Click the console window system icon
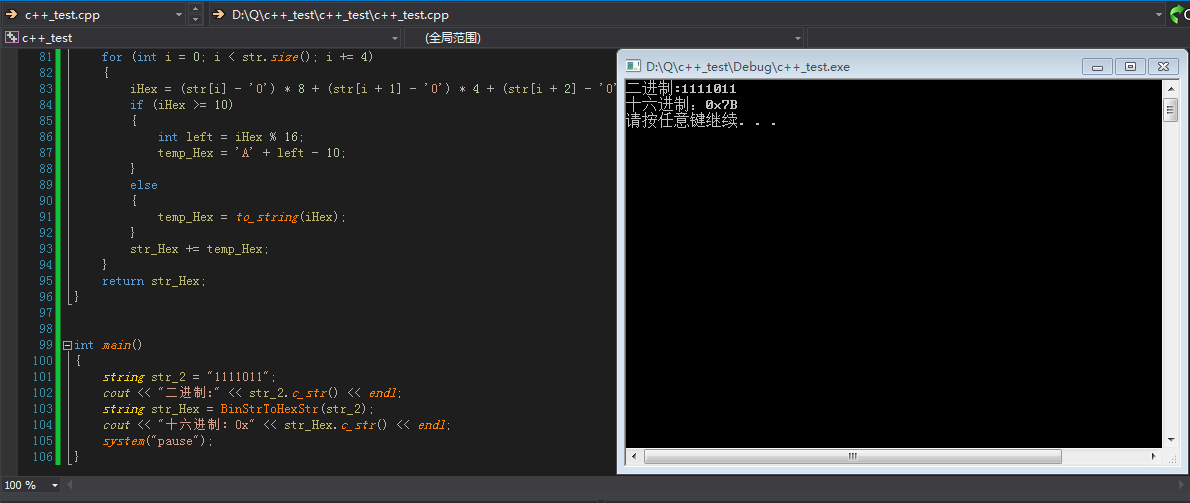The image size is (1190, 503). (x=633, y=67)
